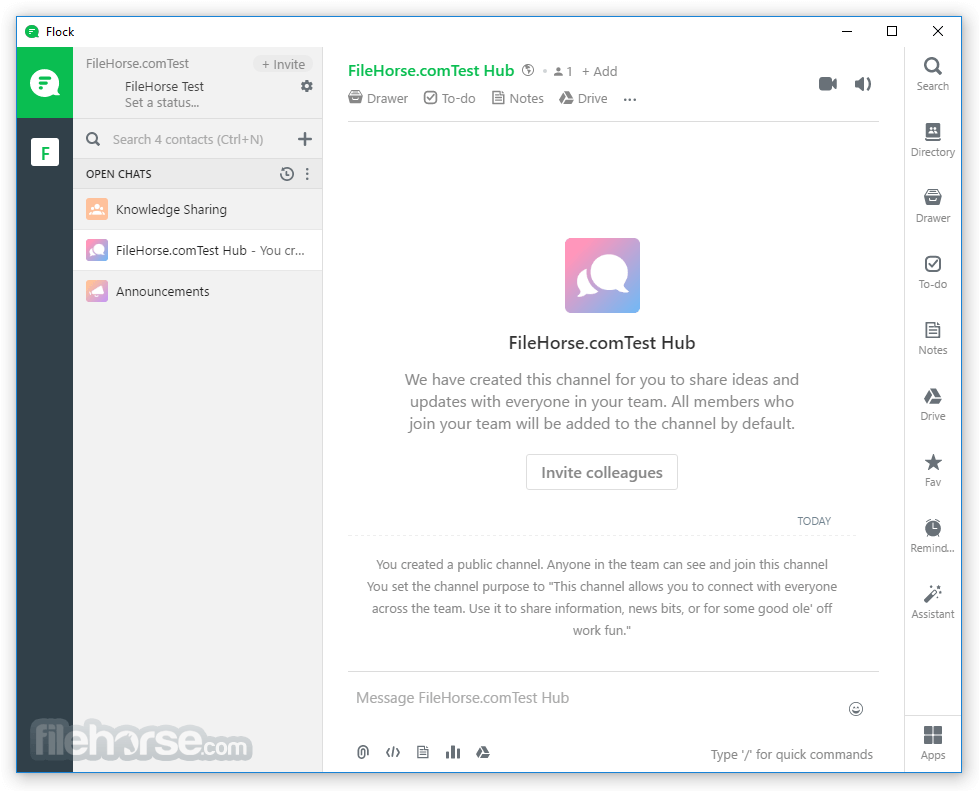Open Directory in right sidebar
The width and height of the screenshot is (979, 791).
(x=933, y=140)
